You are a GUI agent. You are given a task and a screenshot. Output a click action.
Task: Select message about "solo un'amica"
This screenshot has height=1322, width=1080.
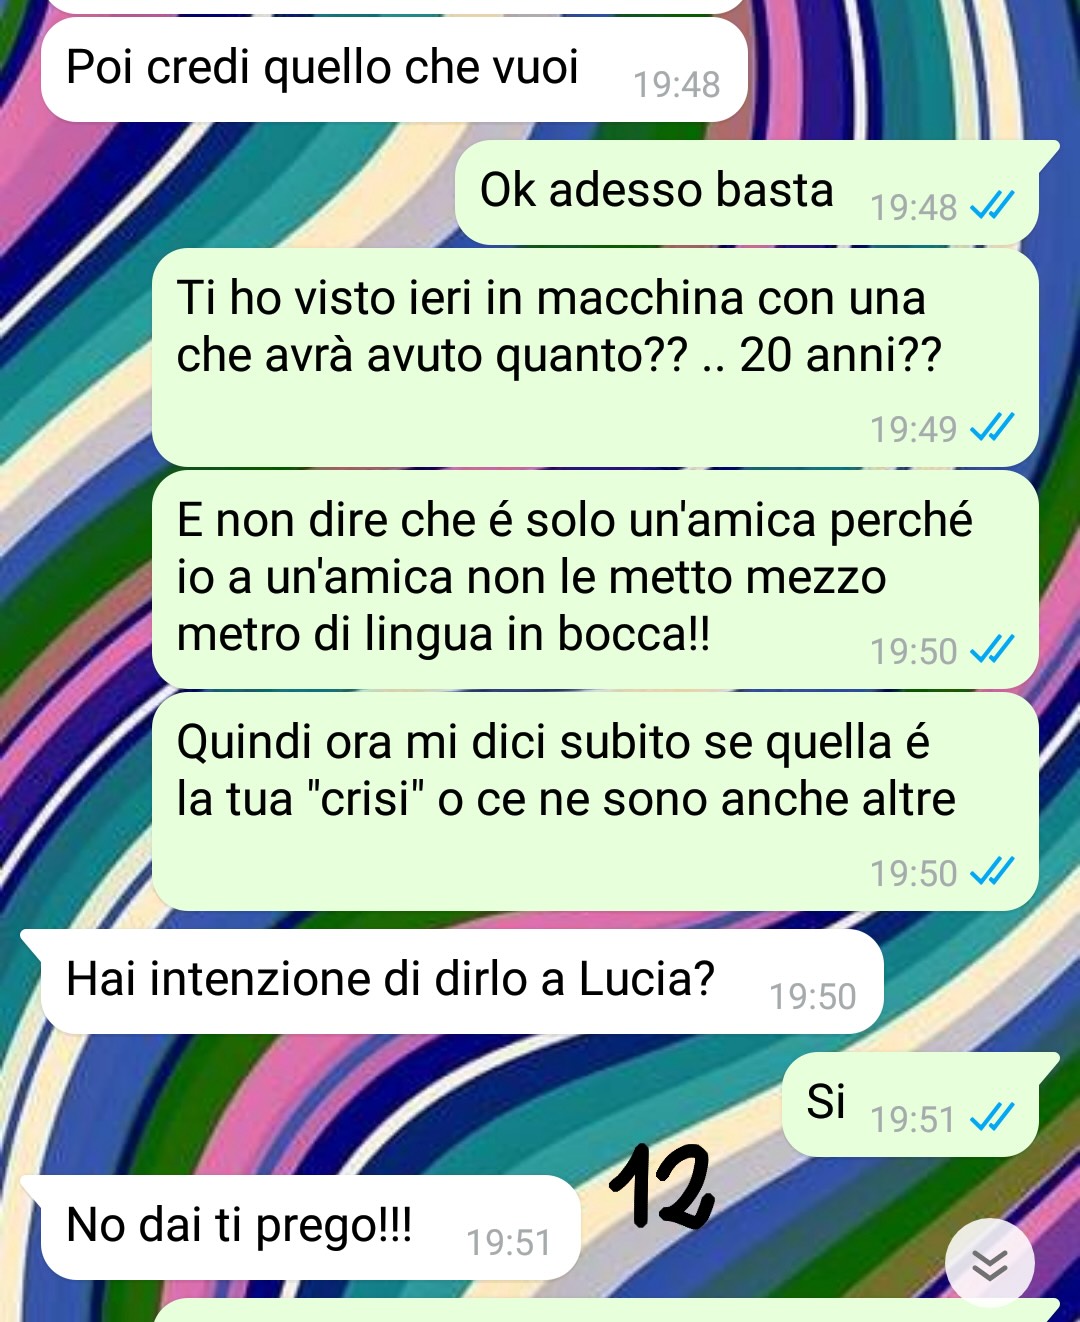[x=595, y=580]
